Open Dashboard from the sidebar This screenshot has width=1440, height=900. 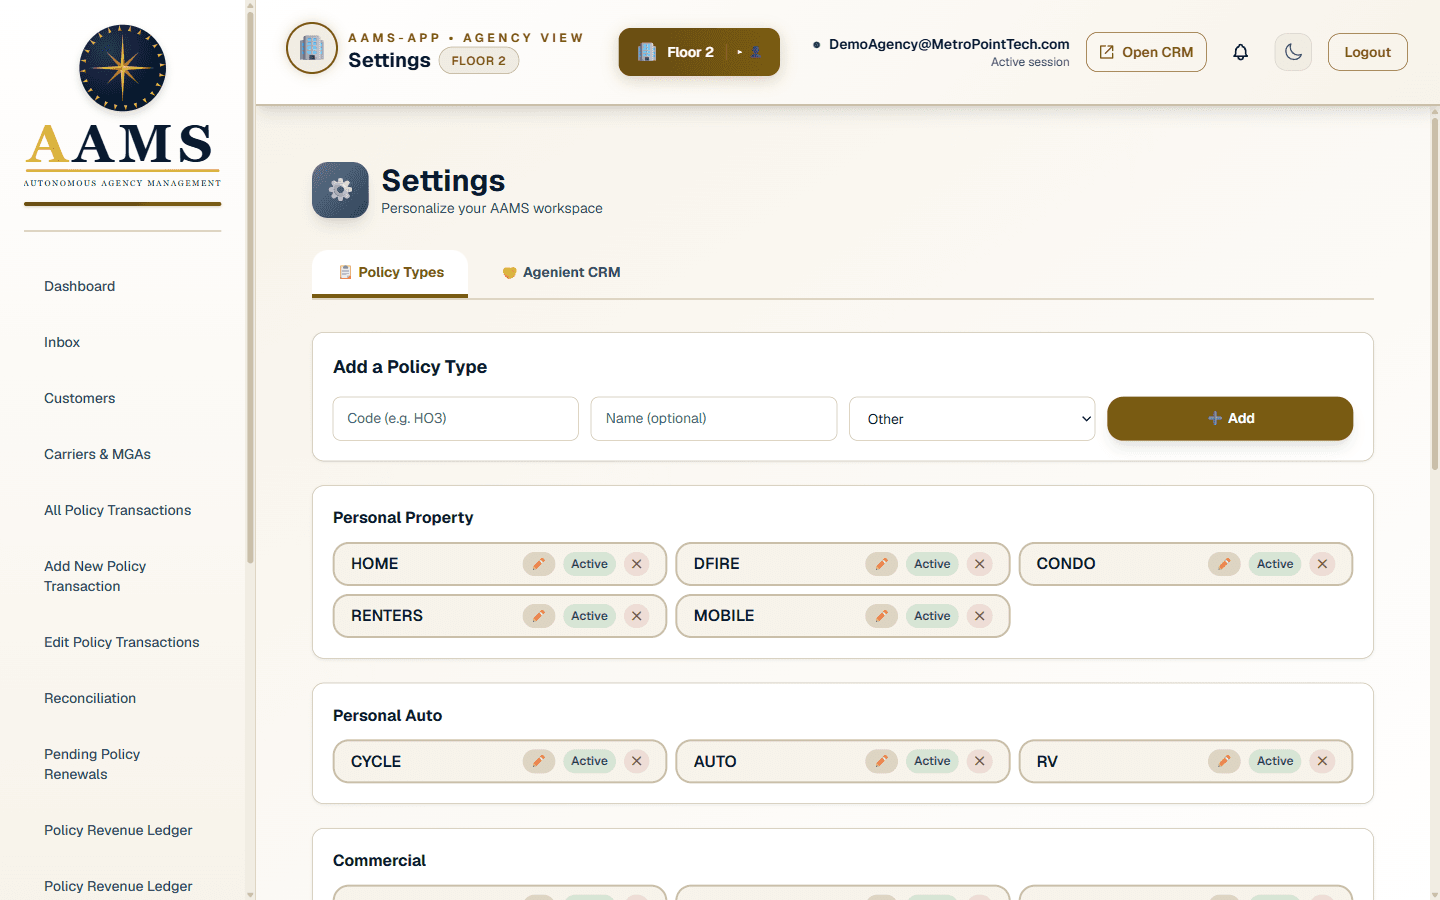tap(79, 286)
